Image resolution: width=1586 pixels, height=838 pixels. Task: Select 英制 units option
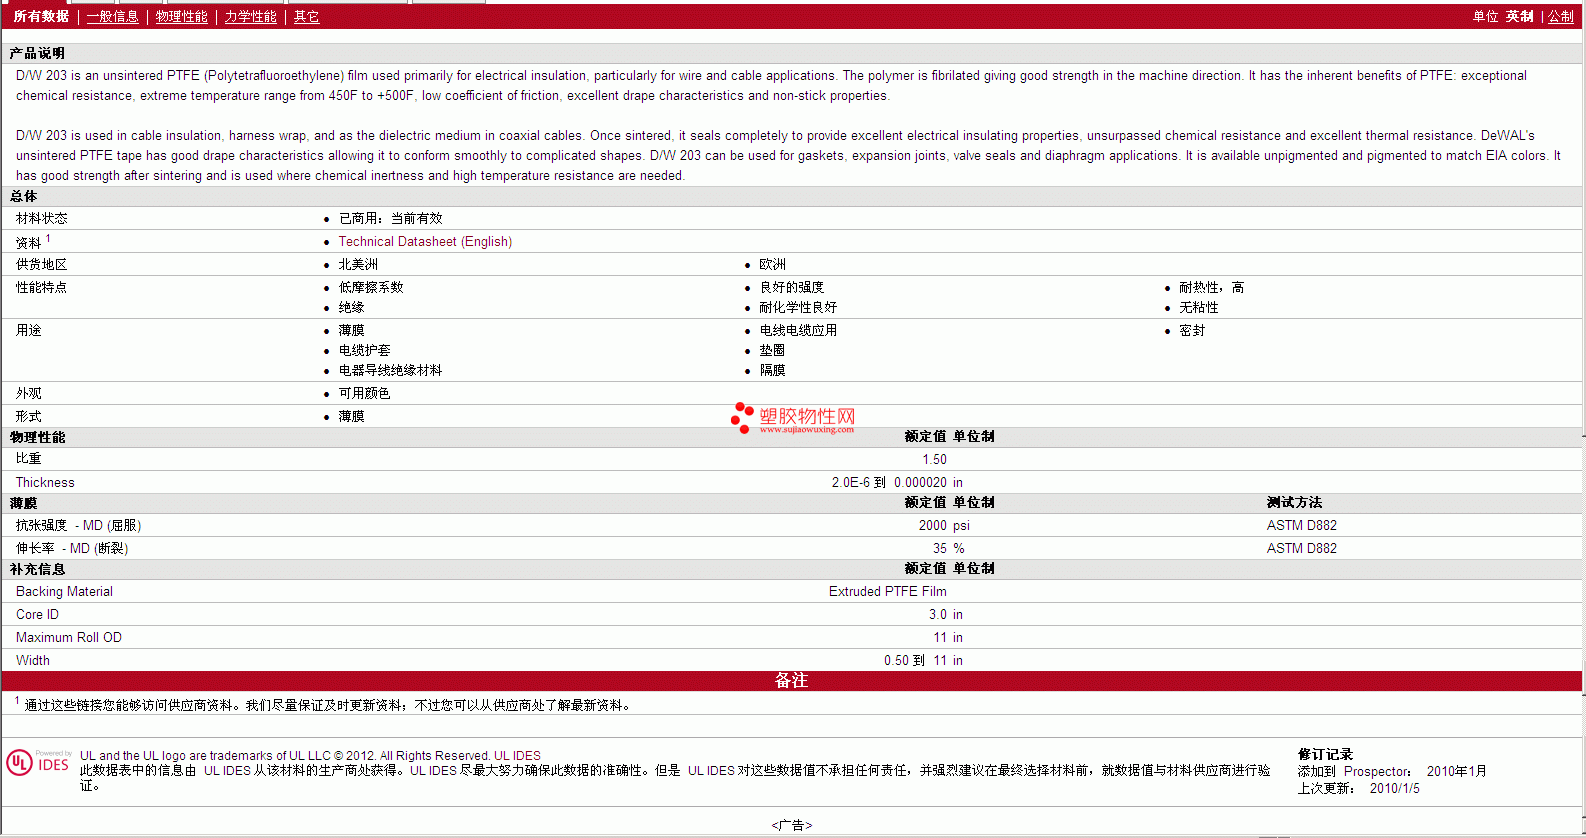tap(1519, 17)
